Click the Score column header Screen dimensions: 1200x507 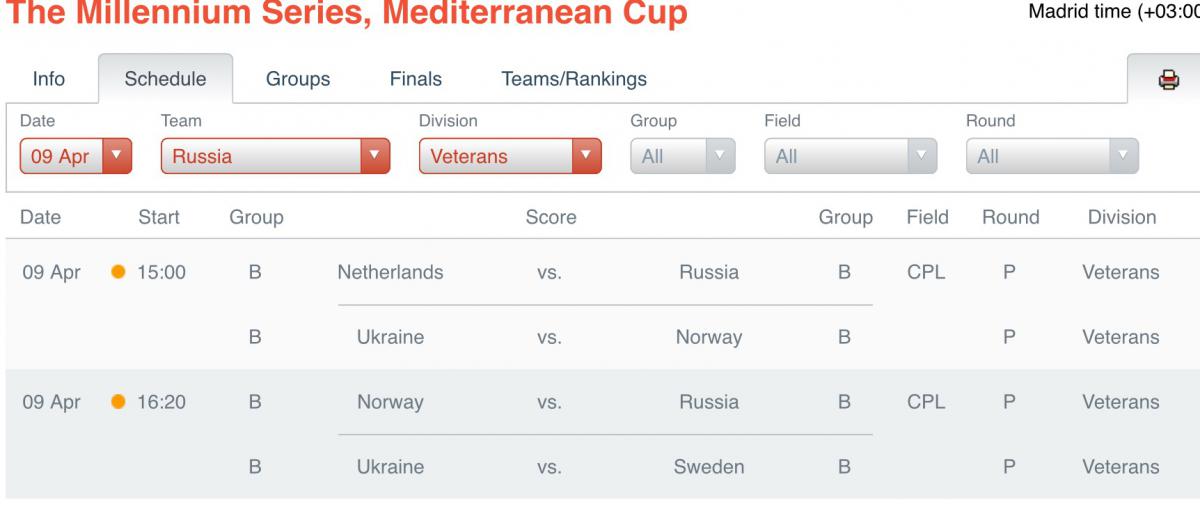551,217
